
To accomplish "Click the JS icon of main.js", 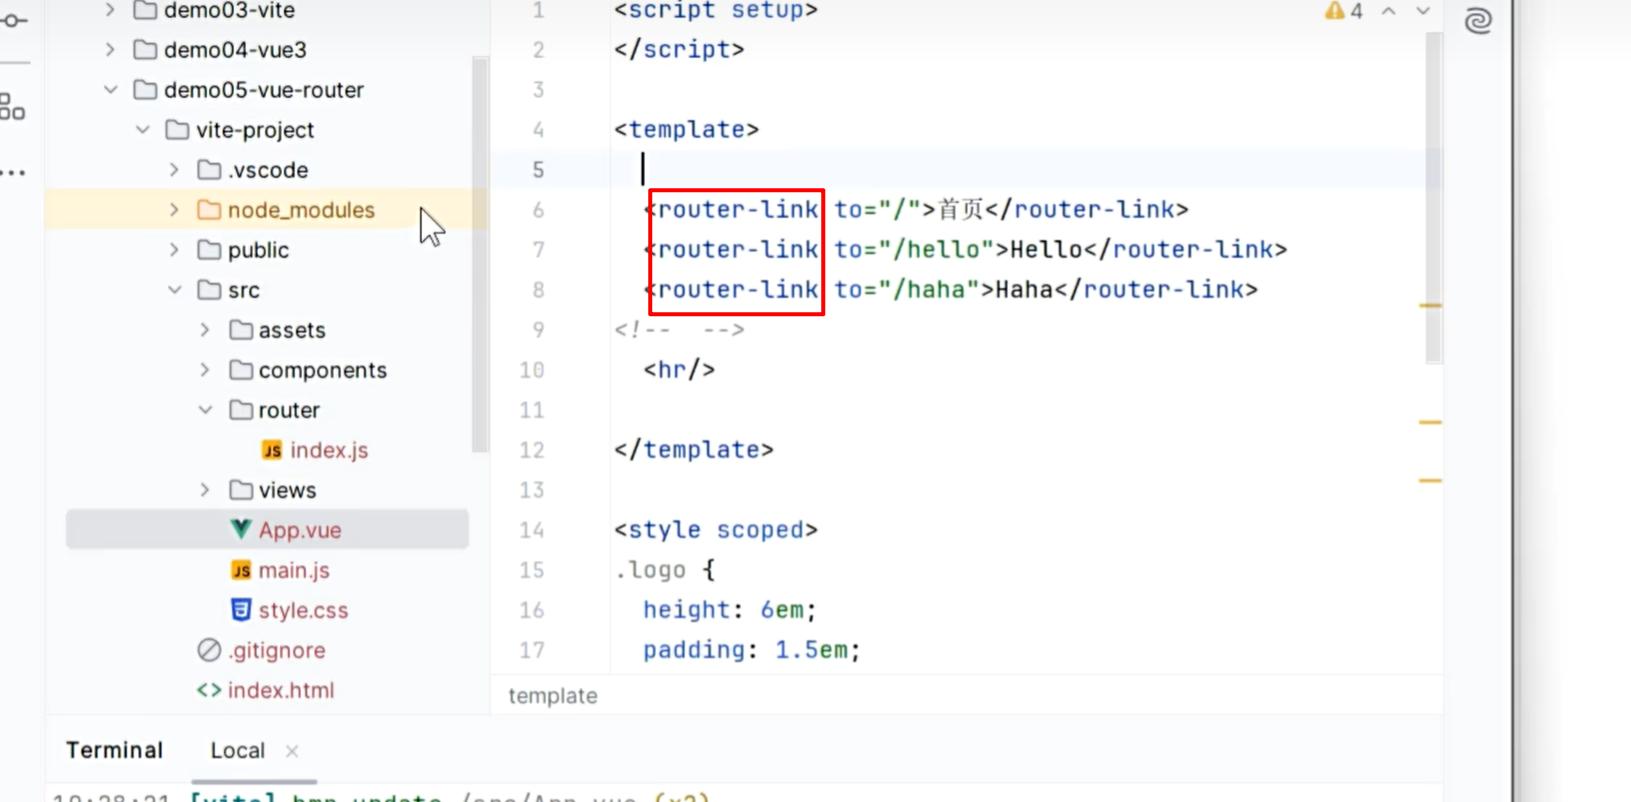I will coord(241,570).
